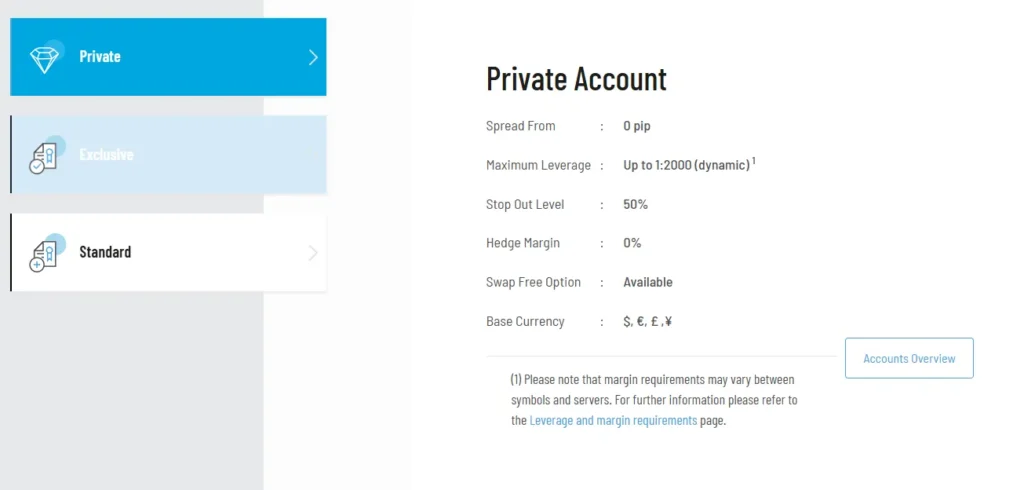Click the diamond icon on Private tab

tap(45, 58)
